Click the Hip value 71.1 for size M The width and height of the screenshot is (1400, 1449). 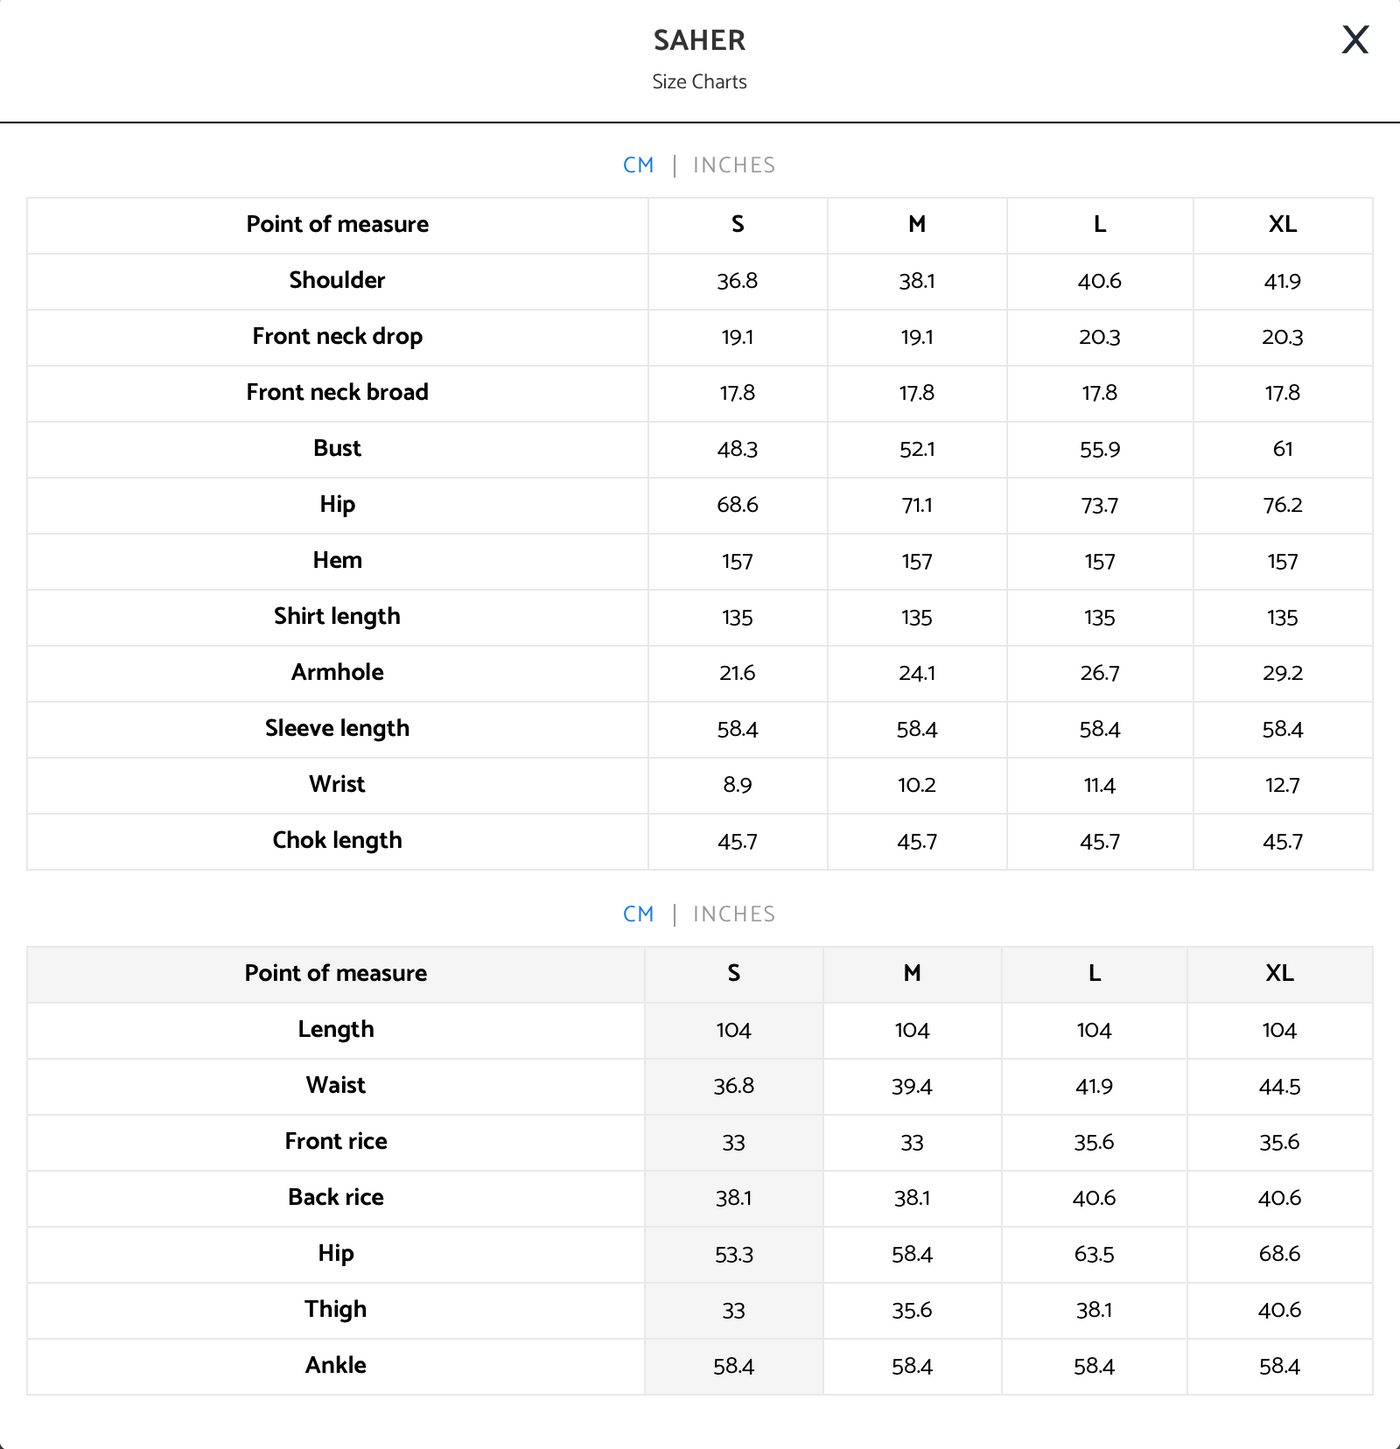pos(916,505)
